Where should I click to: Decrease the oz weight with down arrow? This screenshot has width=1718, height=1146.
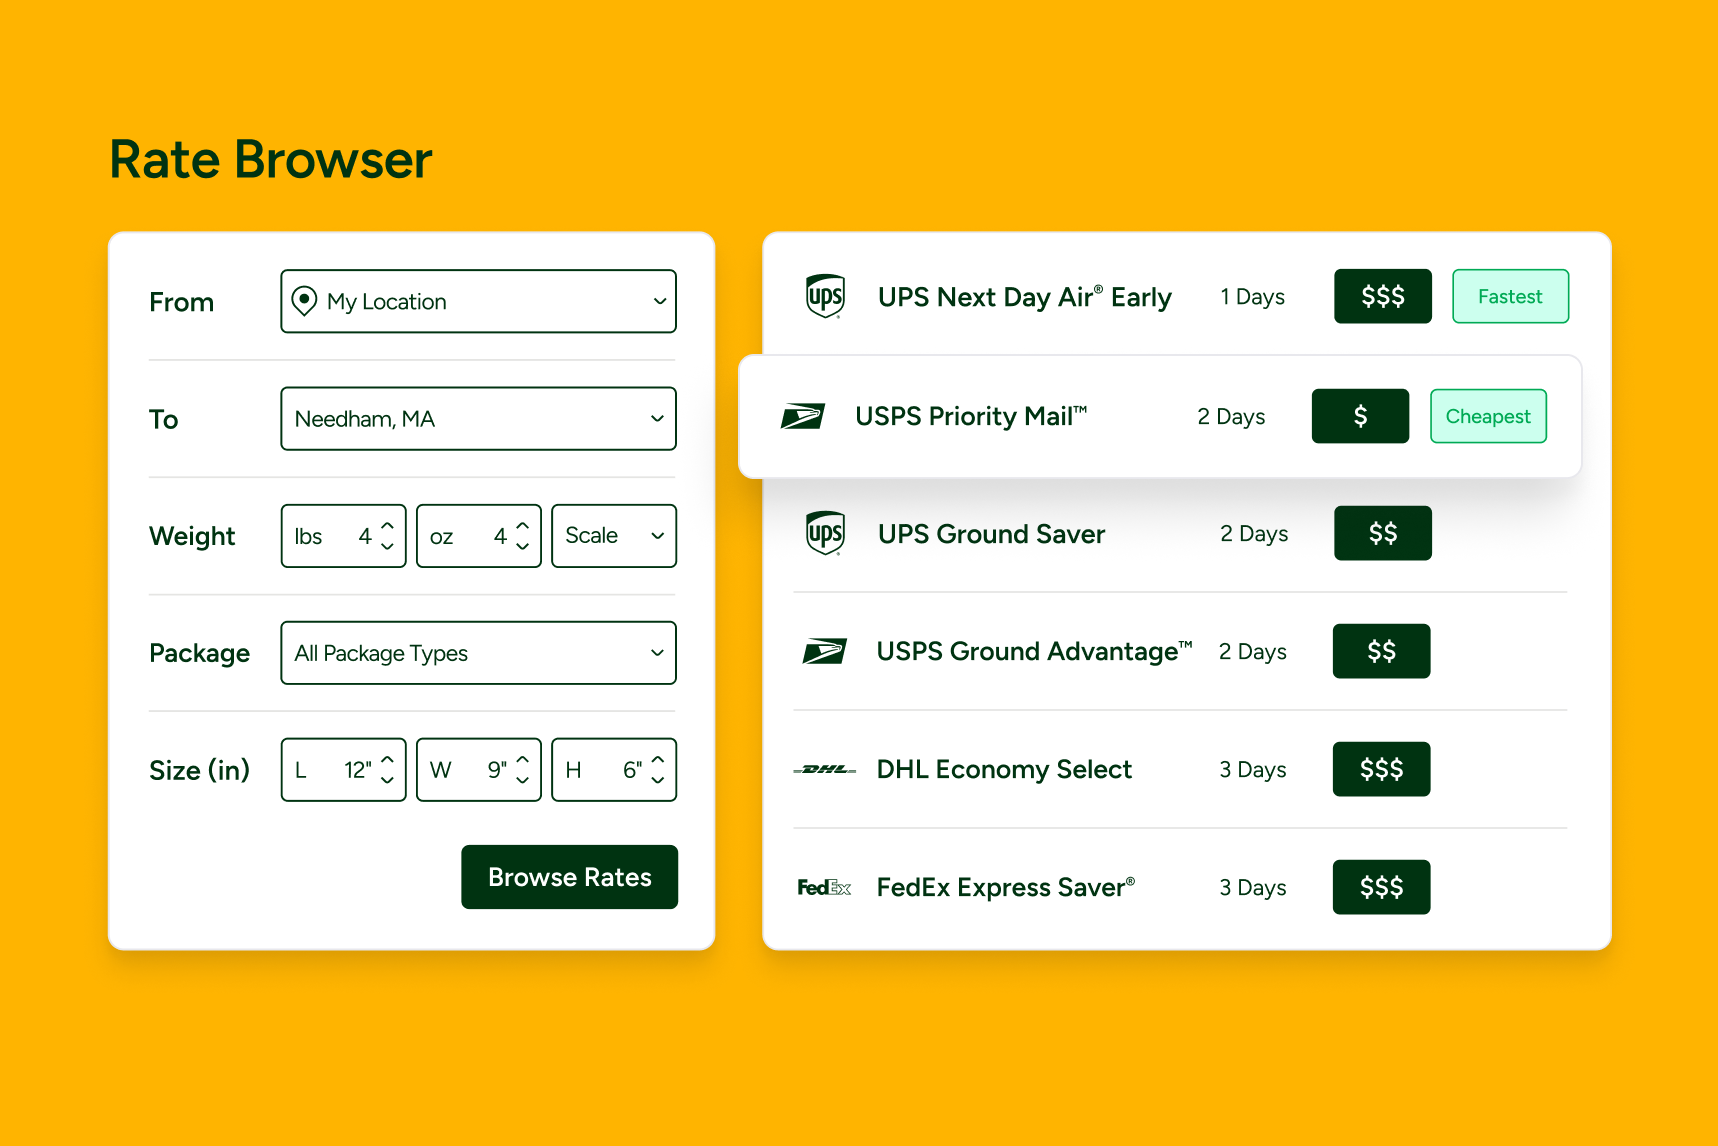click(x=522, y=546)
